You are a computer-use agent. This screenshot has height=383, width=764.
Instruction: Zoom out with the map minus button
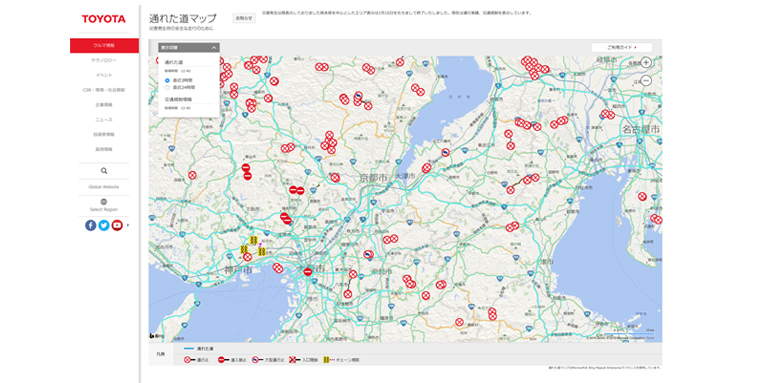[646, 81]
